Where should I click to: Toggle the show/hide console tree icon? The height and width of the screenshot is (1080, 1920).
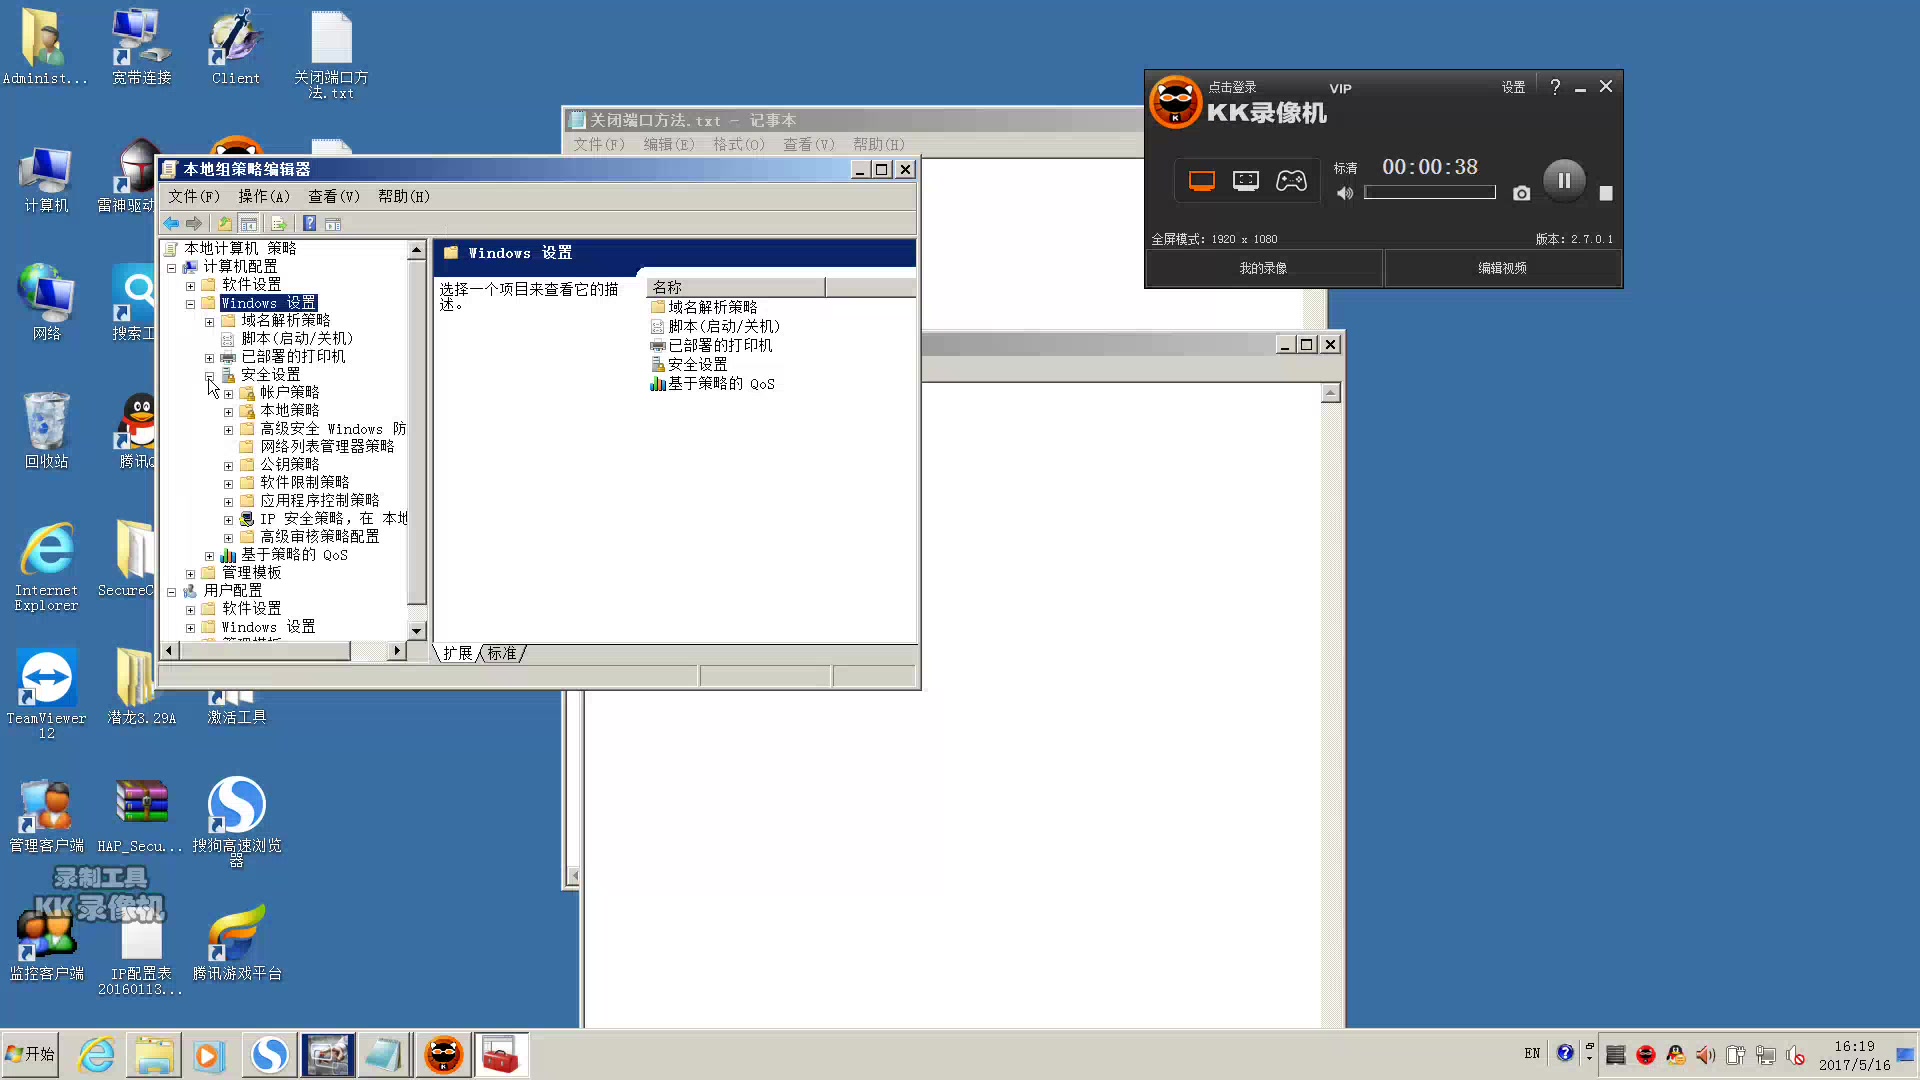pyautogui.click(x=249, y=224)
